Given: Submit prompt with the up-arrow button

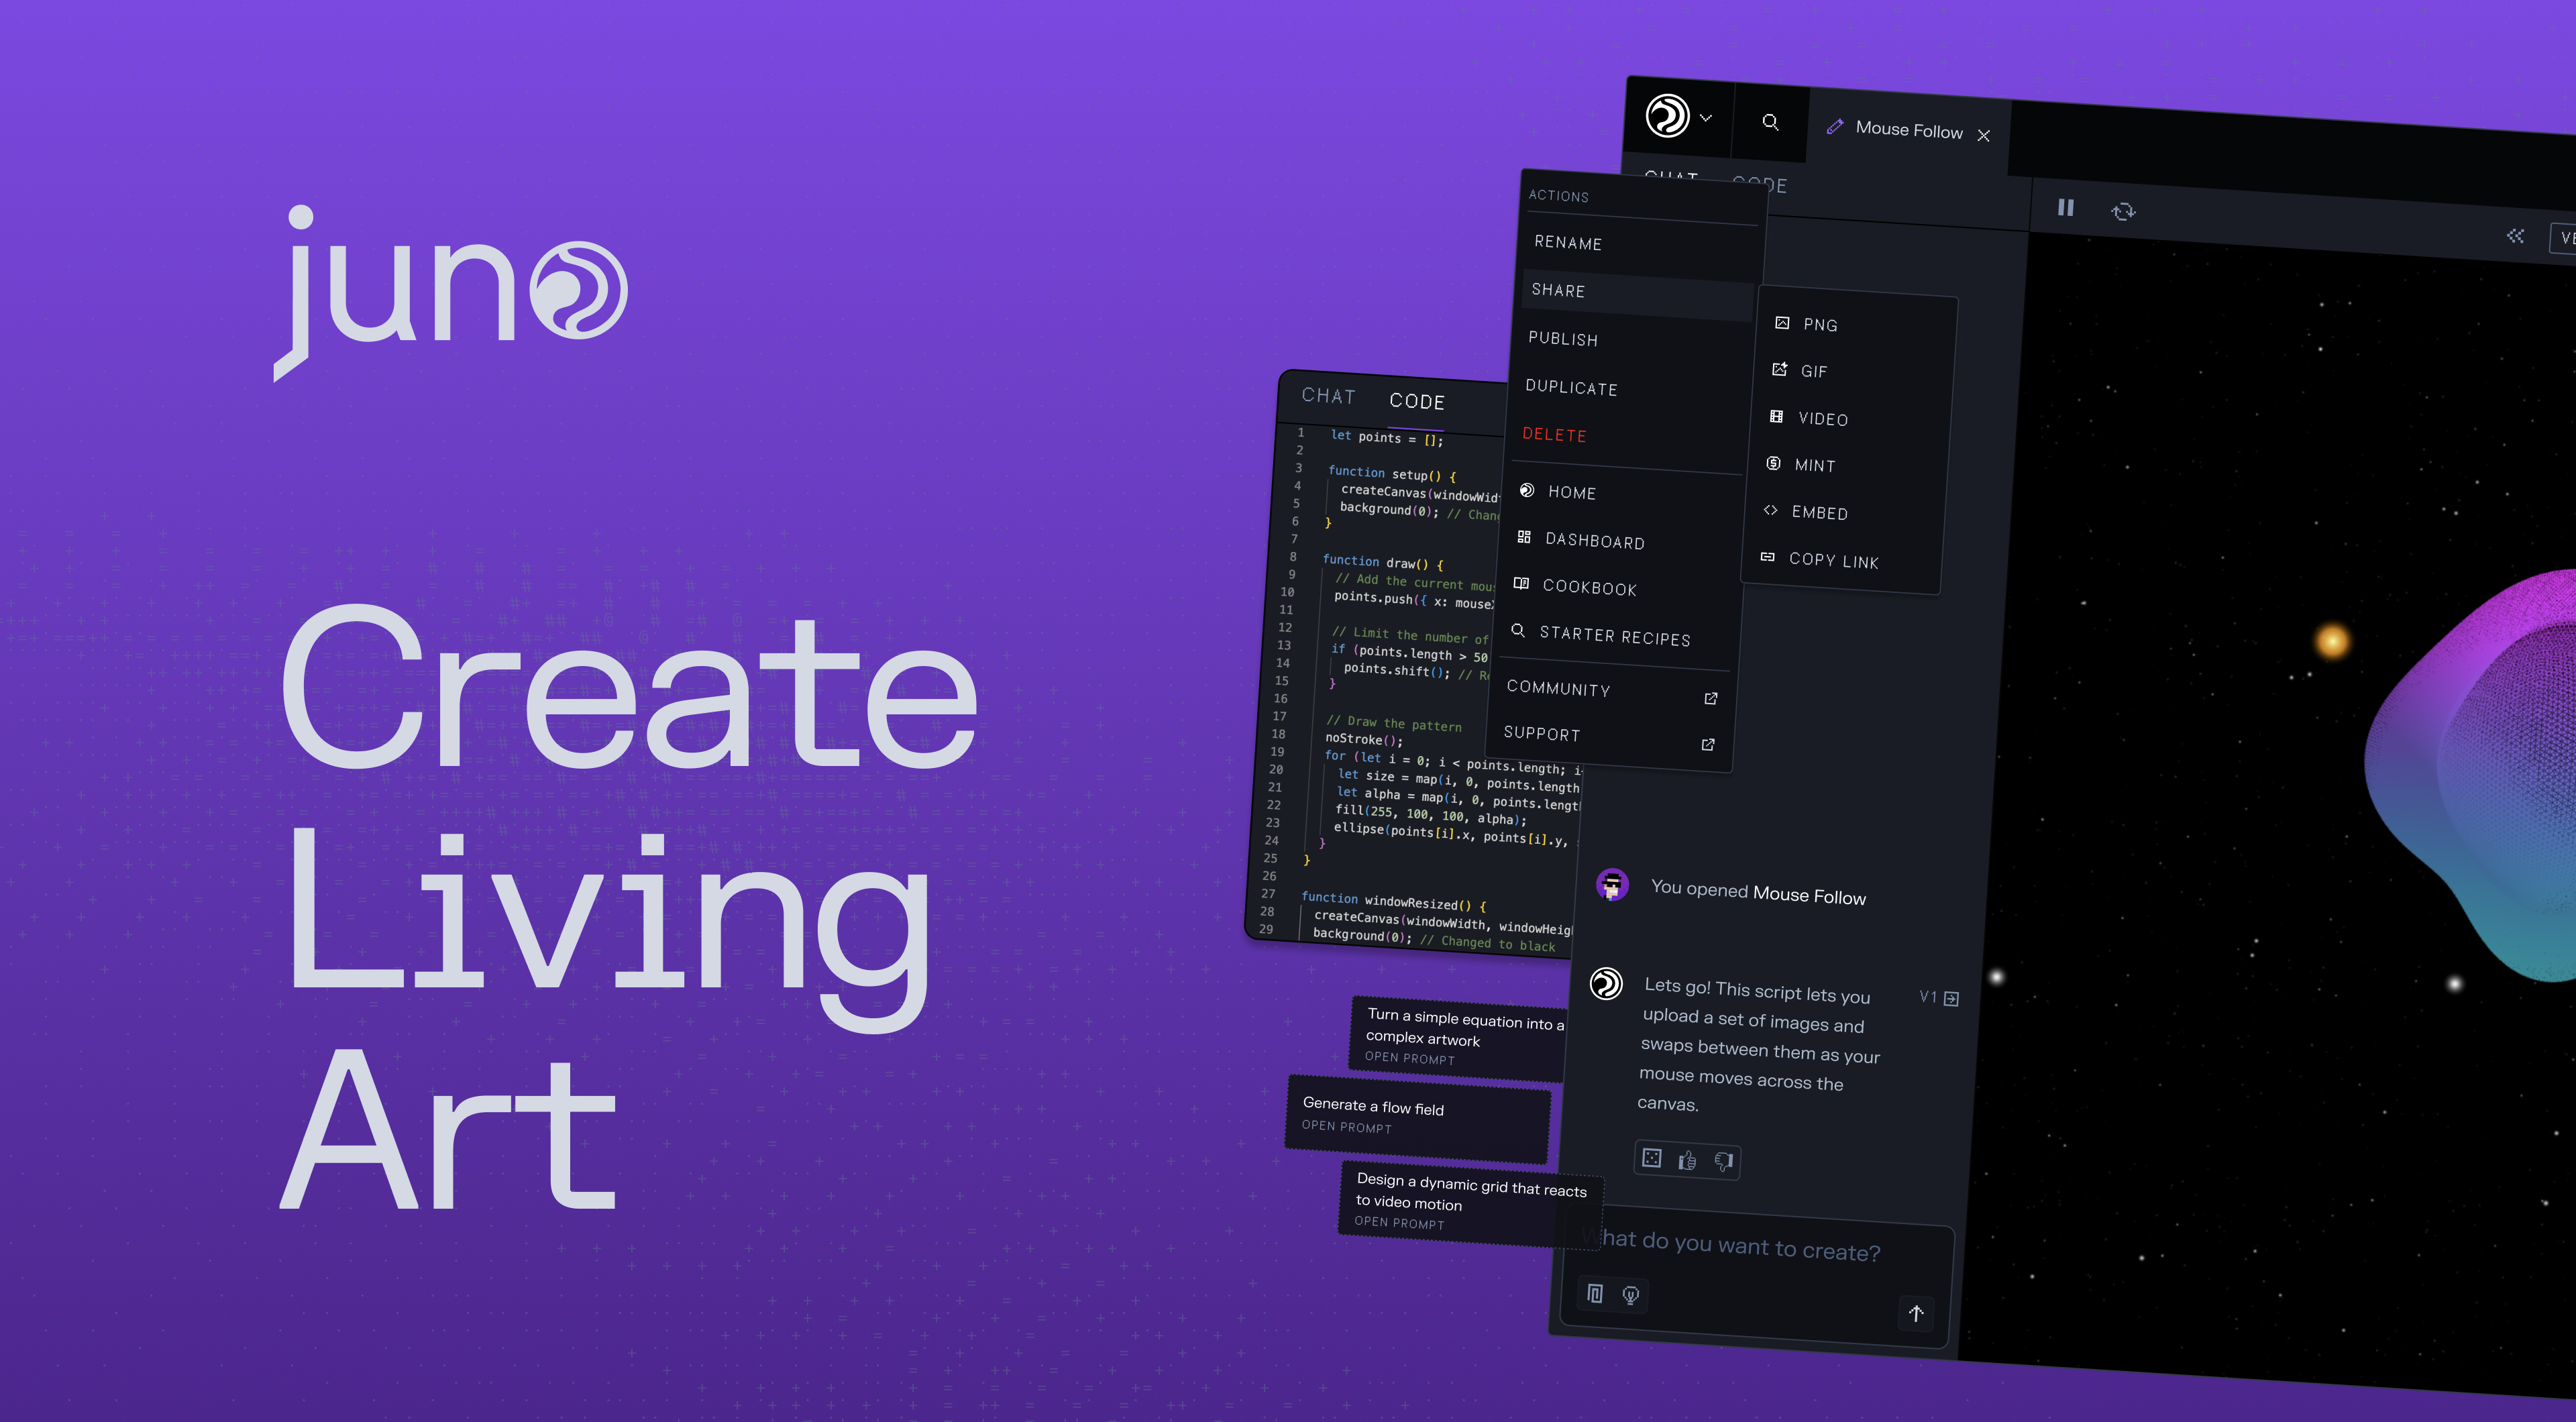Looking at the screenshot, I should coord(1917,1314).
